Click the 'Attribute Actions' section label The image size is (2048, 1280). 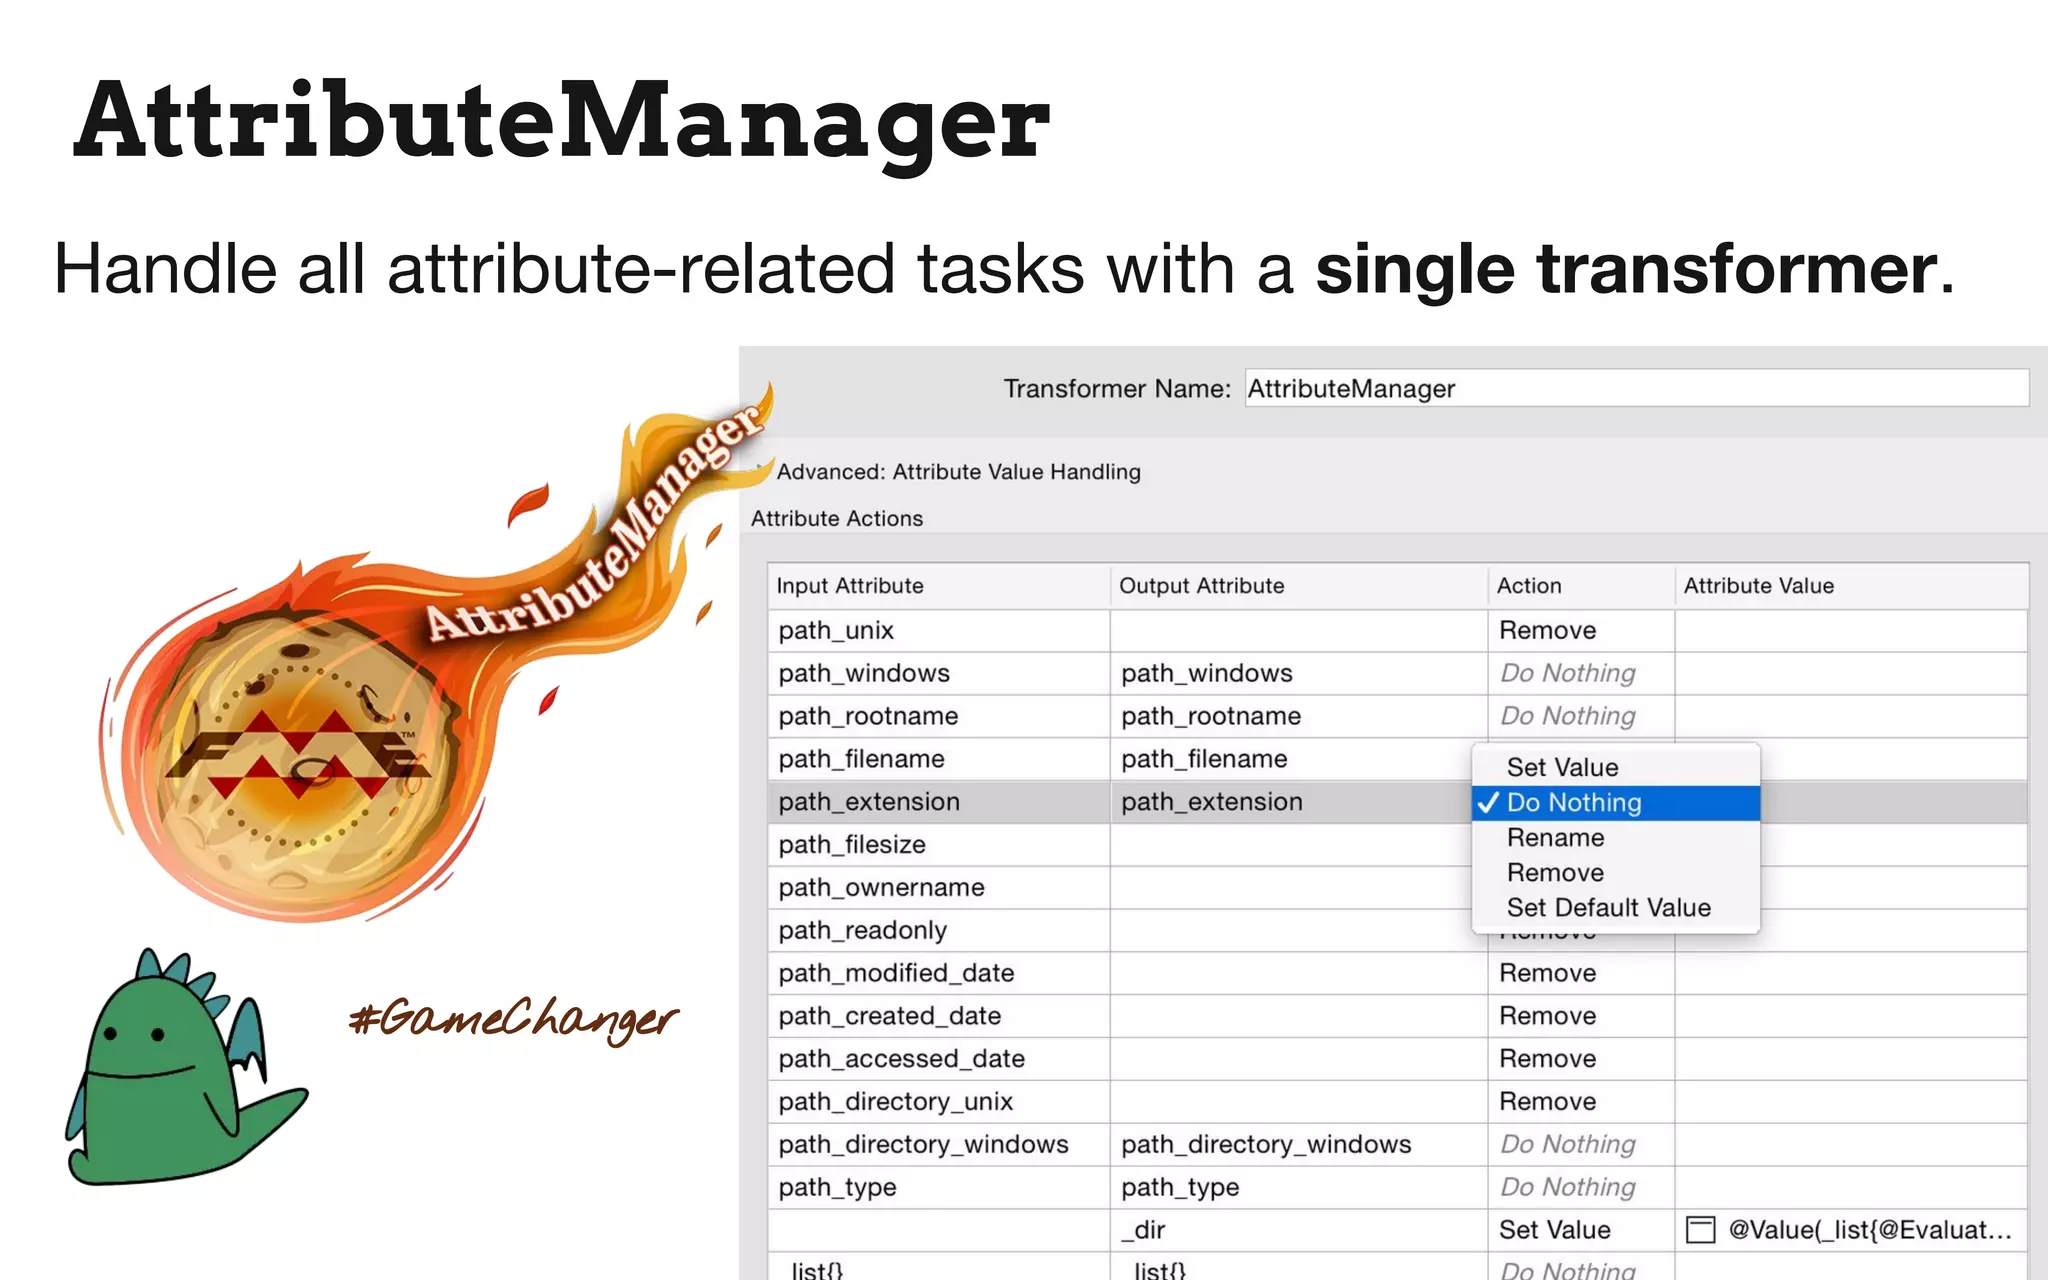coord(837,519)
